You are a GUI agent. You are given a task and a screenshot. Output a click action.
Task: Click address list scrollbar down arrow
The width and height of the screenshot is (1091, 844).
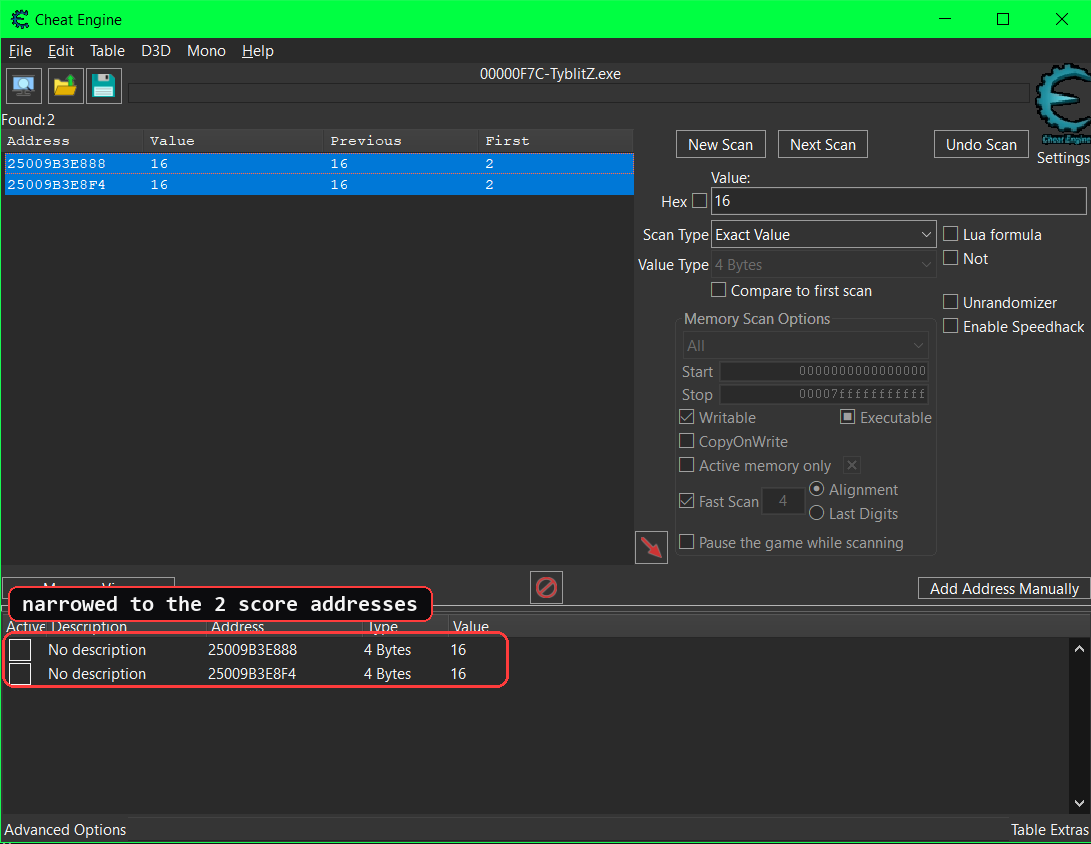[x=1079, y=803]
